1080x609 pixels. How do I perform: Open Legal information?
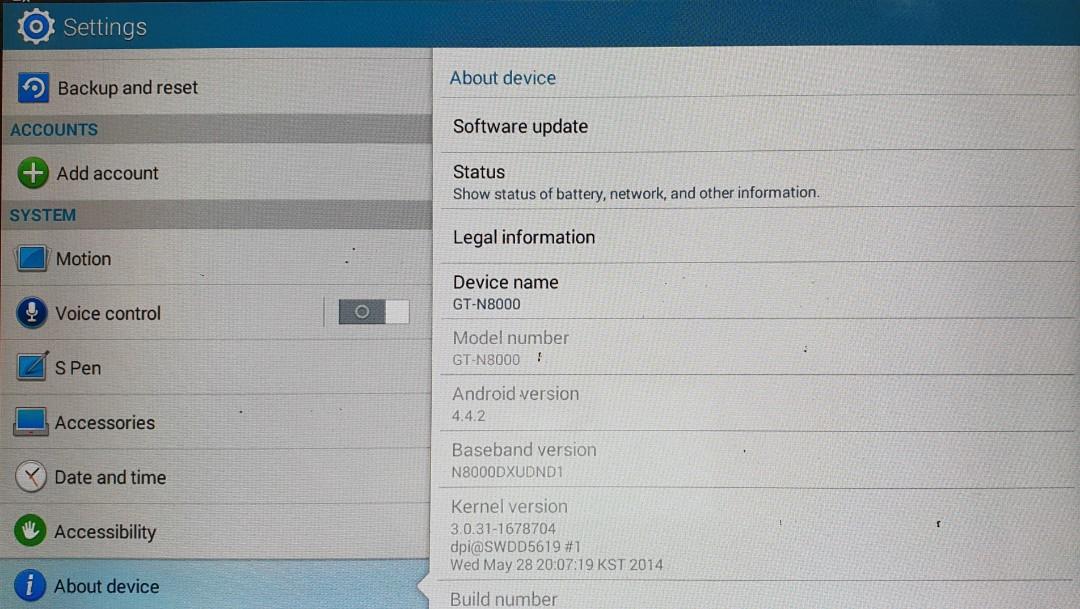(x=524, y=237)
